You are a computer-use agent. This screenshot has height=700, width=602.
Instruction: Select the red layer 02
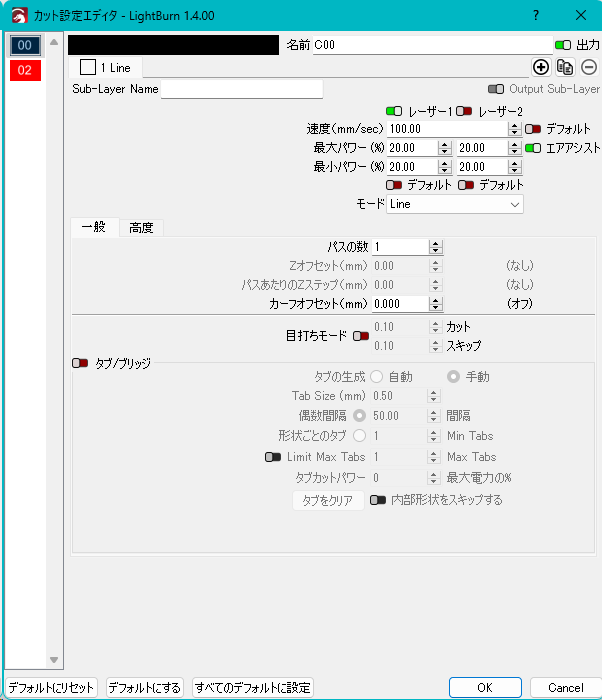pos(25,70)
